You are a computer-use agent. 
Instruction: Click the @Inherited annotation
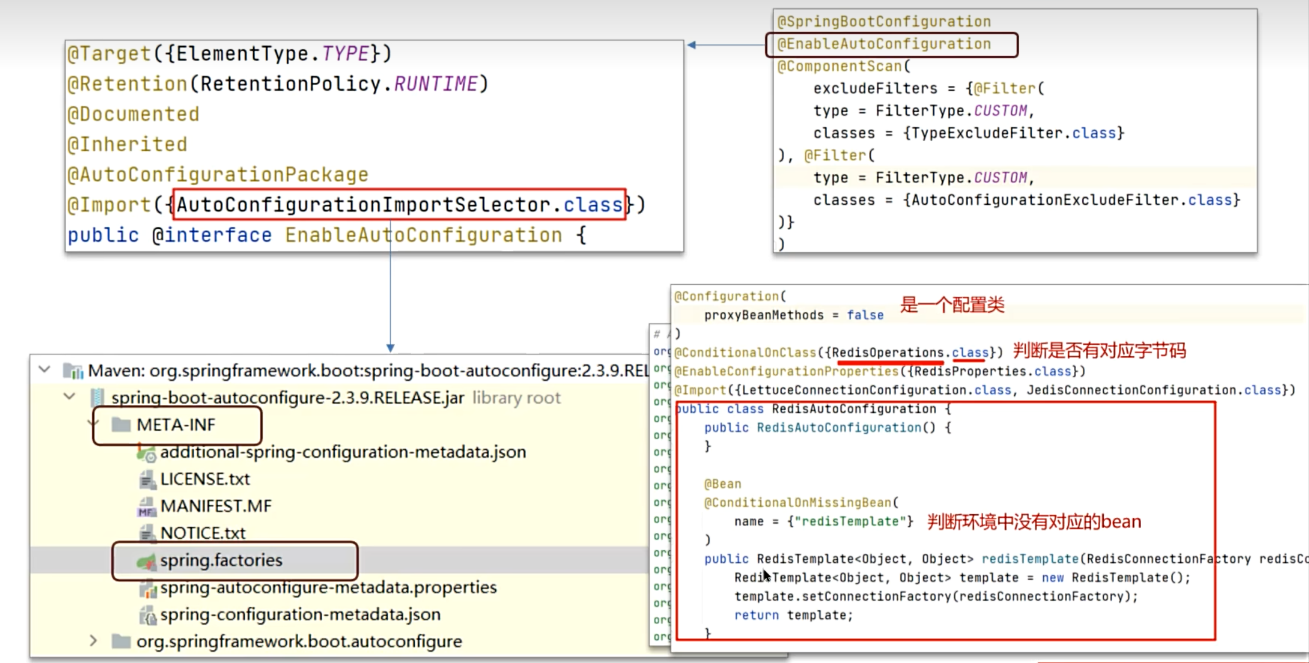pyautogui.click(x=127, y=145)
